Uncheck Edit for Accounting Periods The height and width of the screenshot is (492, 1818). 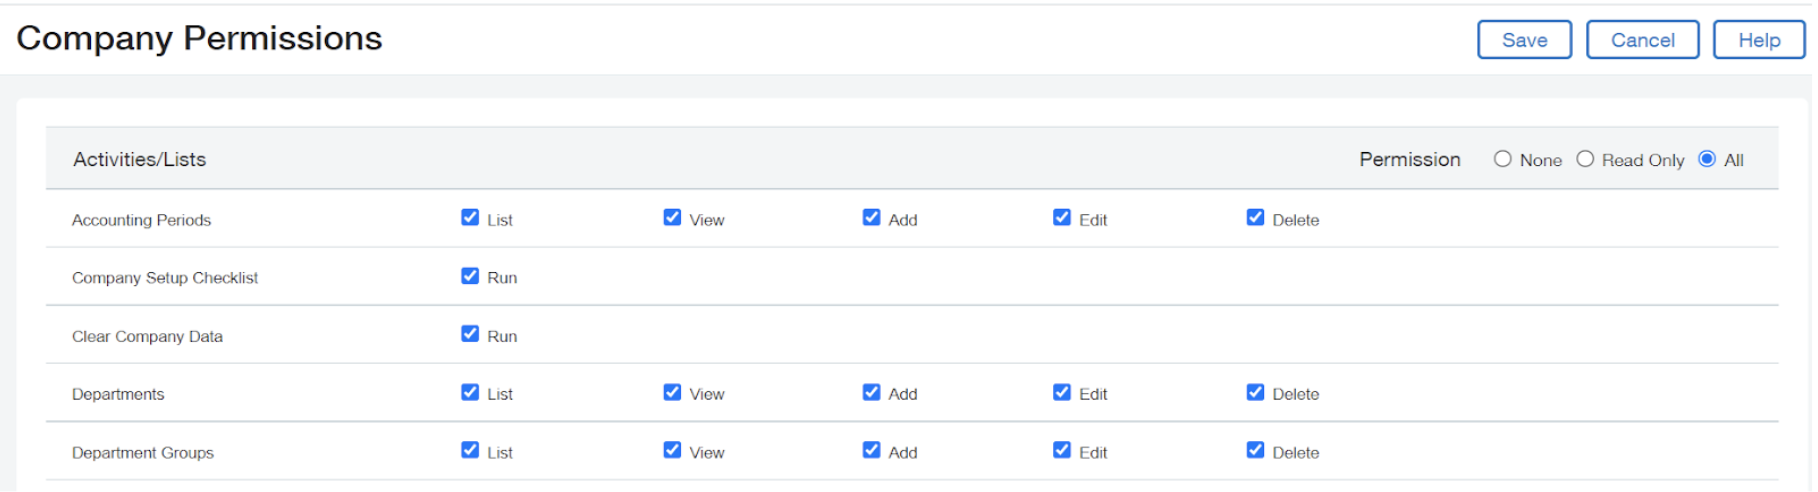(x=1062, y=218)
